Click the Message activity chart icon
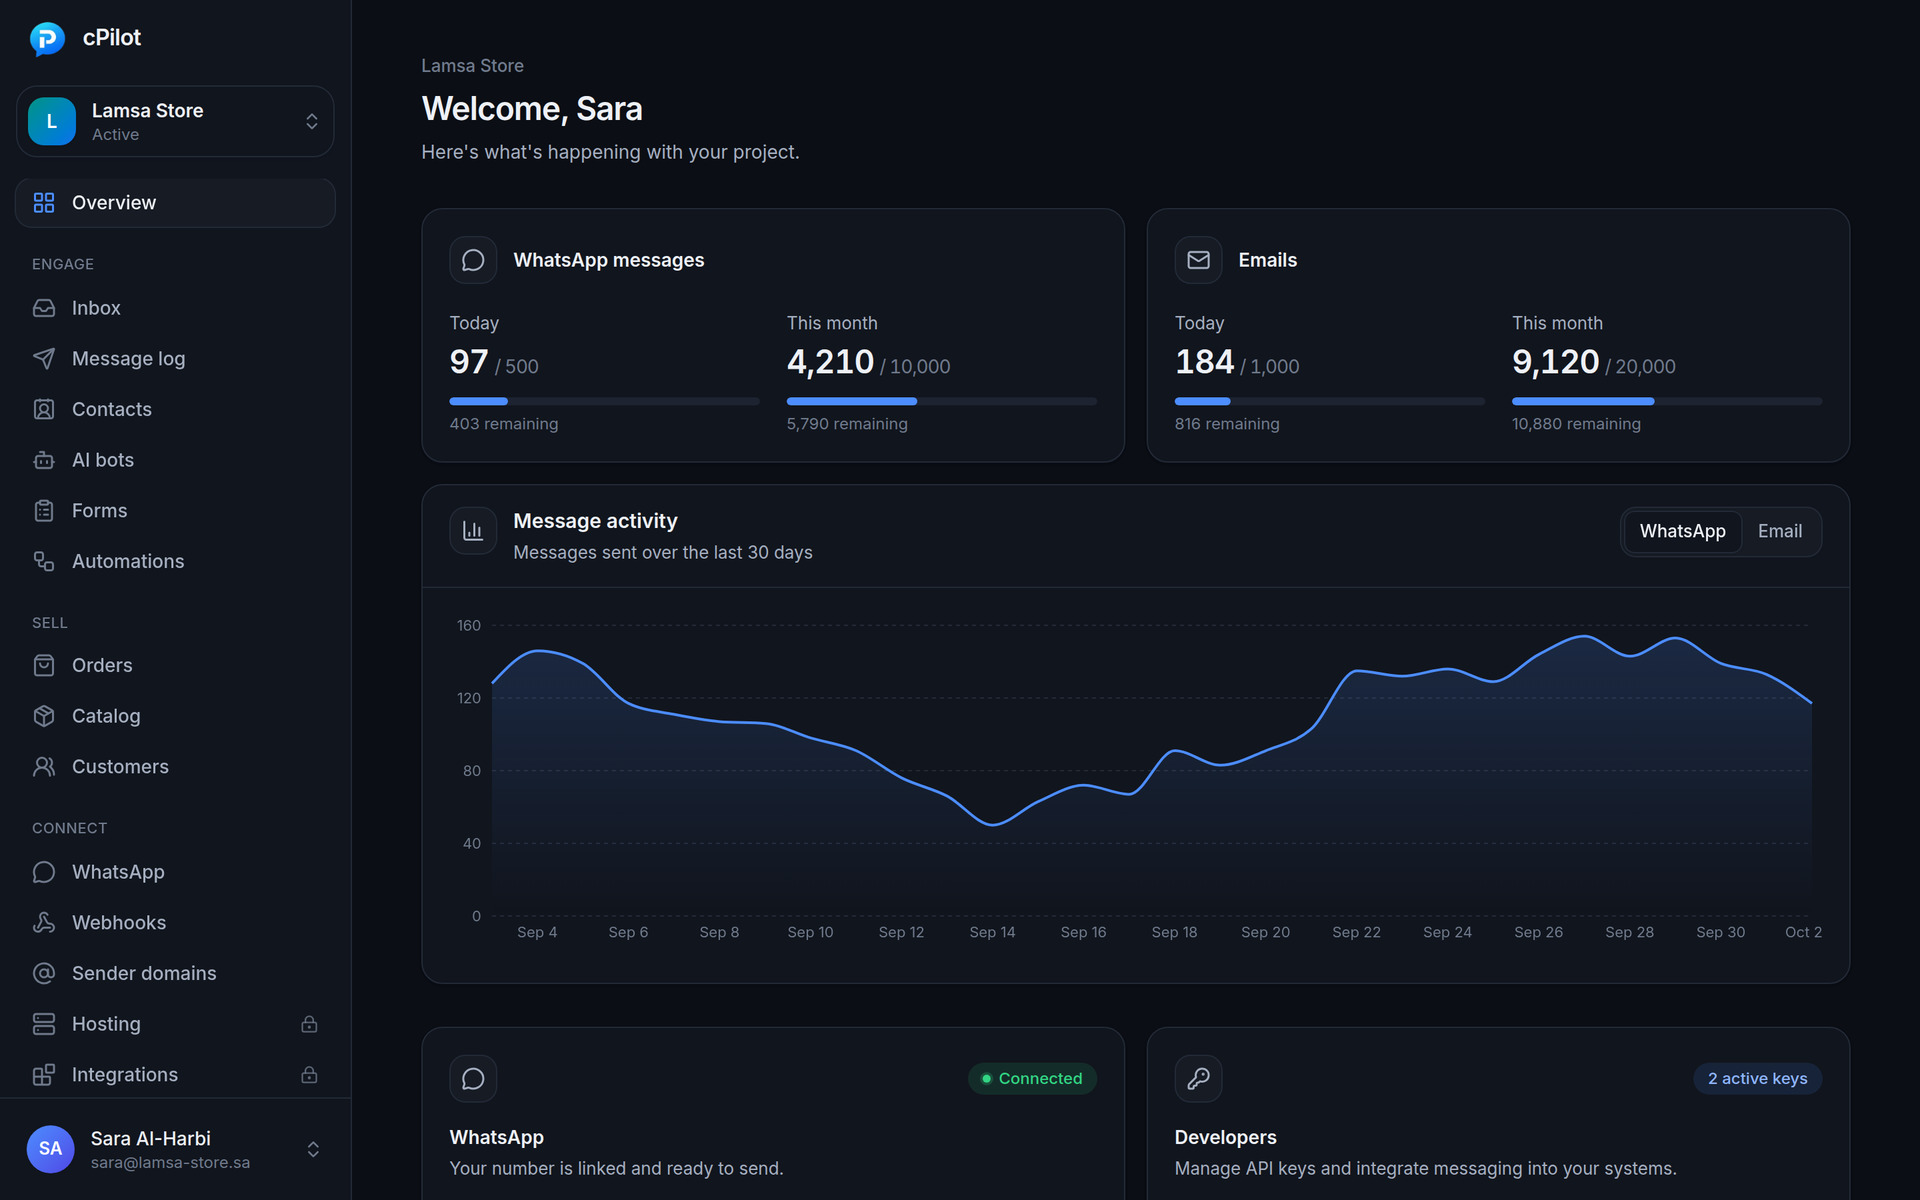Screen dimensions: 1920x1200 pyautogui.click(x=473, y=531)
